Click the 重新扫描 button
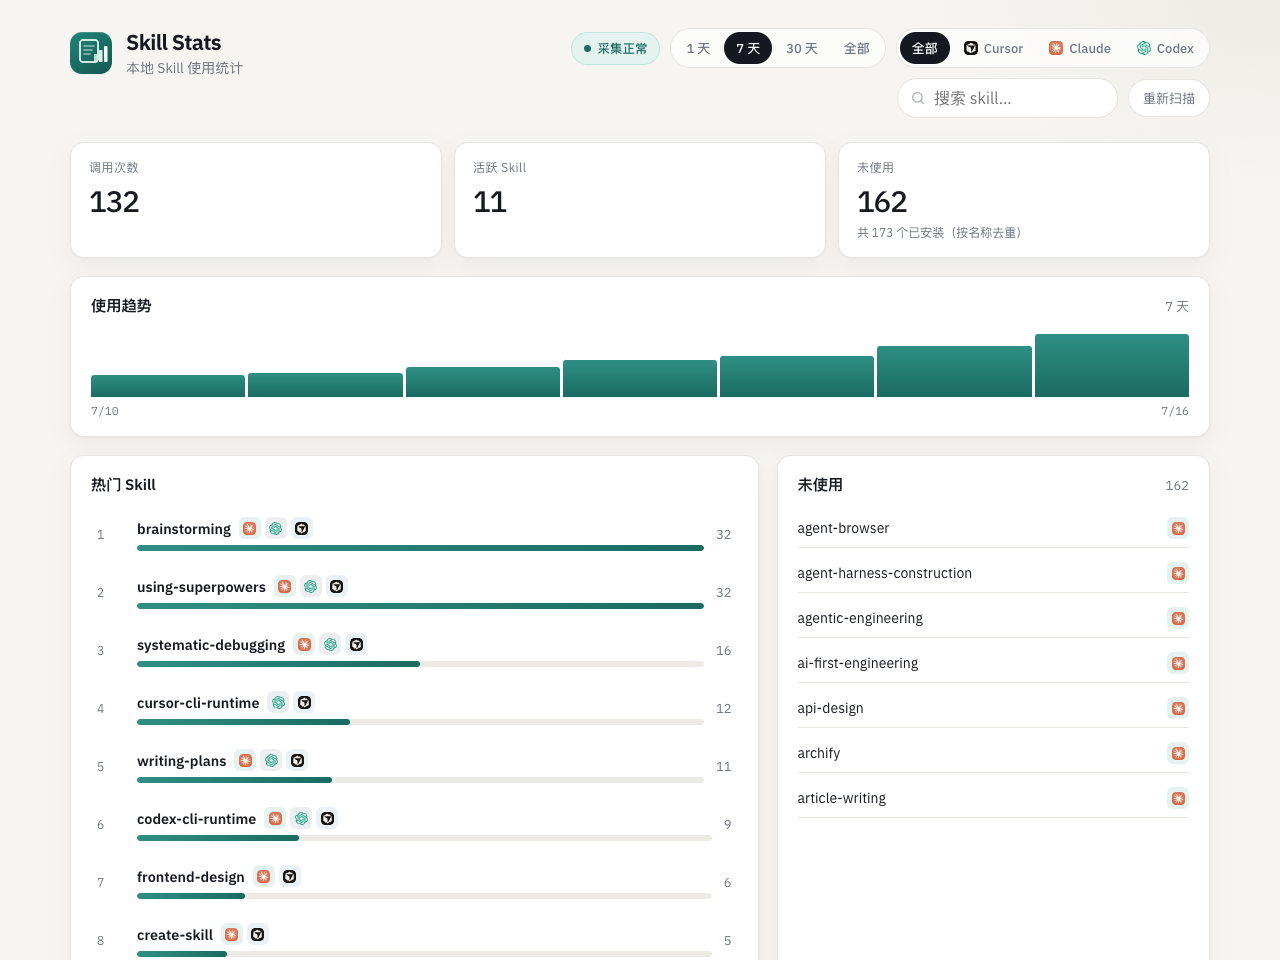Viewport: 1280px width, 960px height. coord(1169,98)
